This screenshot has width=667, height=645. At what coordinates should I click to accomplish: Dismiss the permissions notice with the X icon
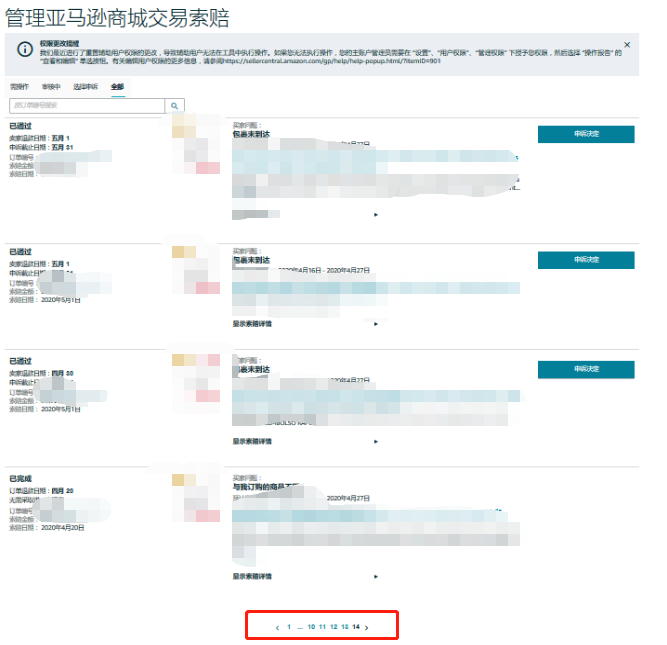point(627,45)
